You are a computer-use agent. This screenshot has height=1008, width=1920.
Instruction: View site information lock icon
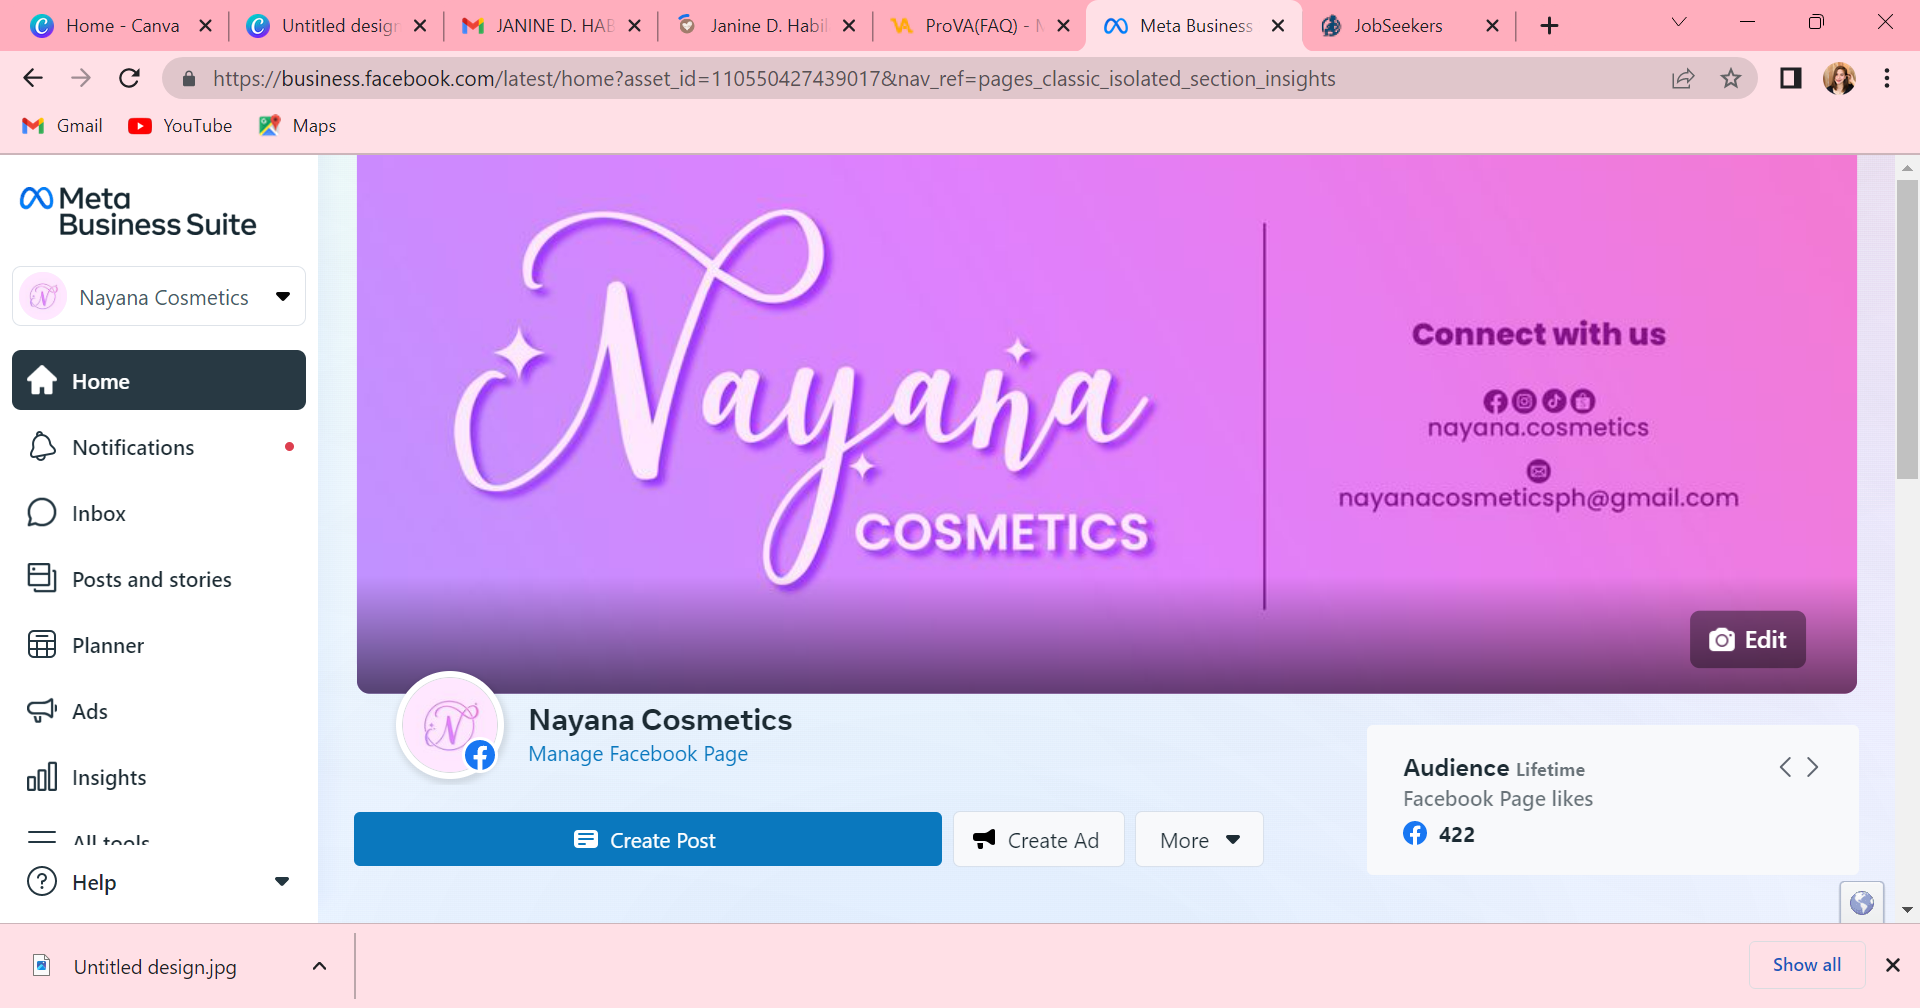pos(187,78)
